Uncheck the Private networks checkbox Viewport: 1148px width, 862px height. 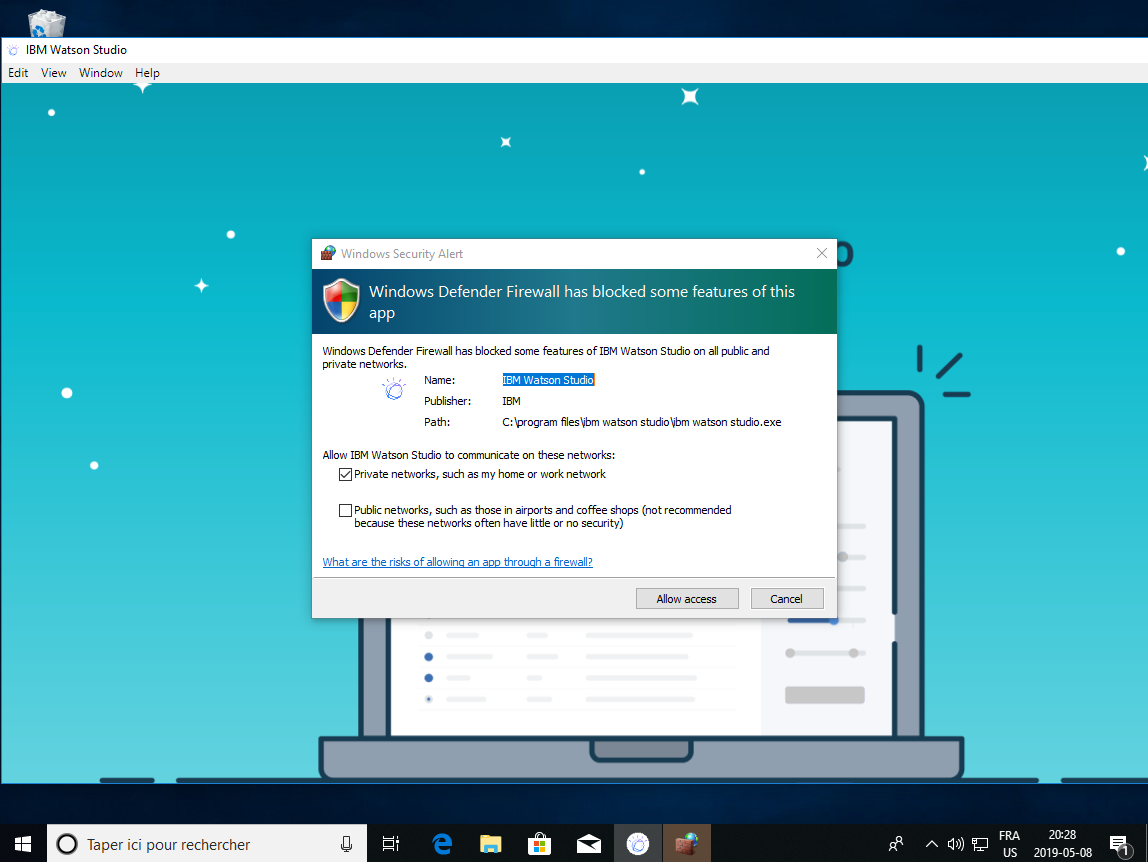(346, 474)
